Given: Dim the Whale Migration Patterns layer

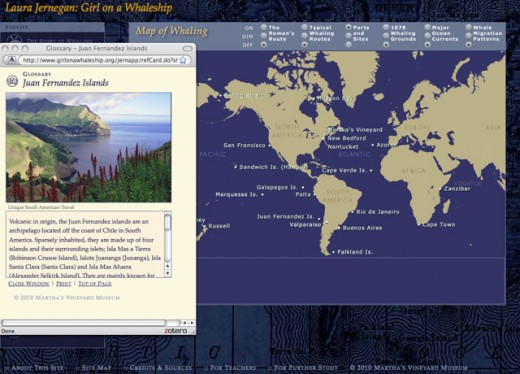Looking at the screenshot, I should 469,36.
